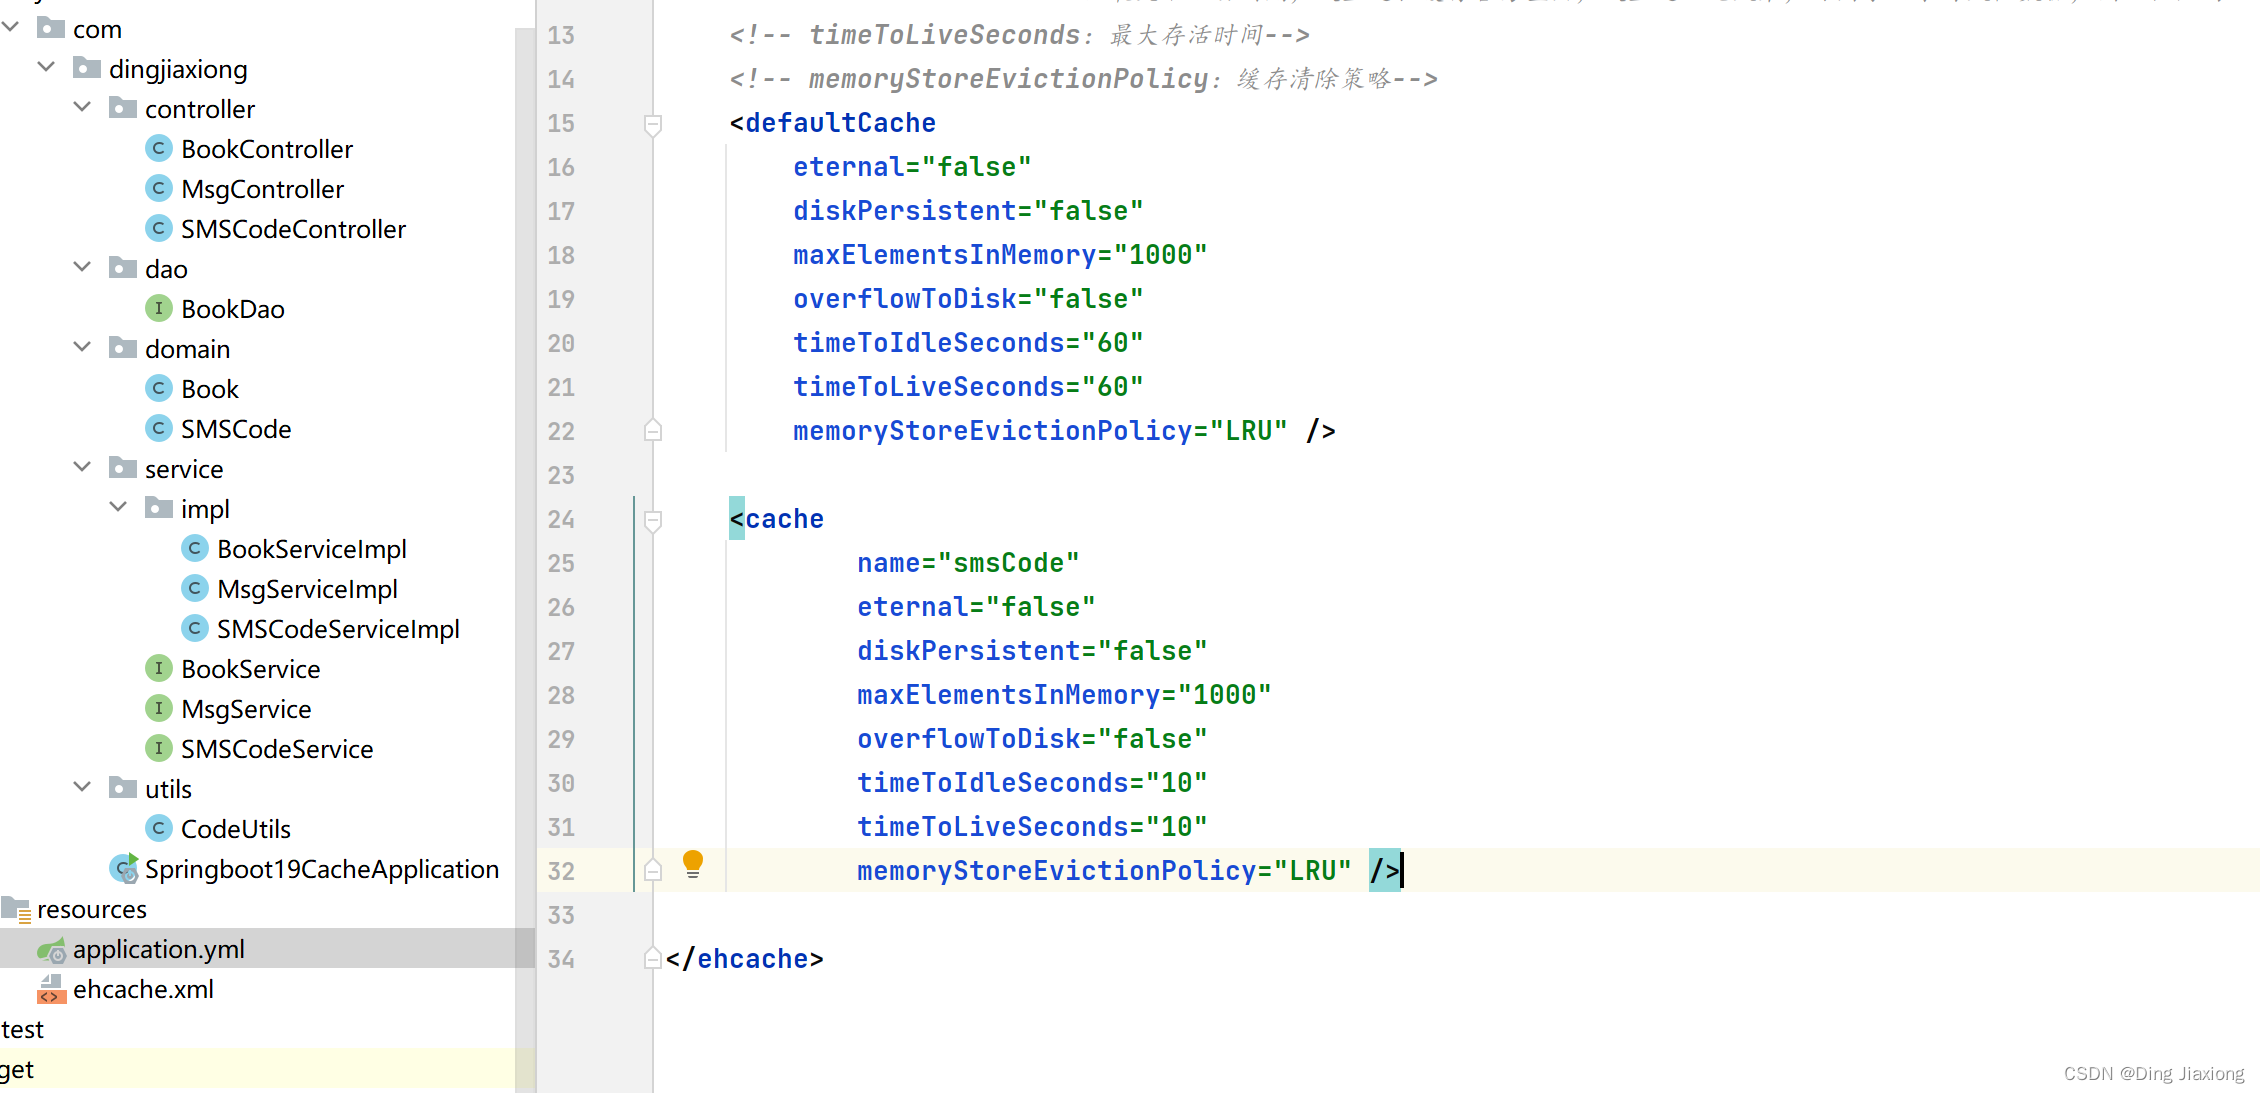Viewport: 2260px width, 1093px height.
Task: Select MsgService in the project tree
Action: click(246, 709)
